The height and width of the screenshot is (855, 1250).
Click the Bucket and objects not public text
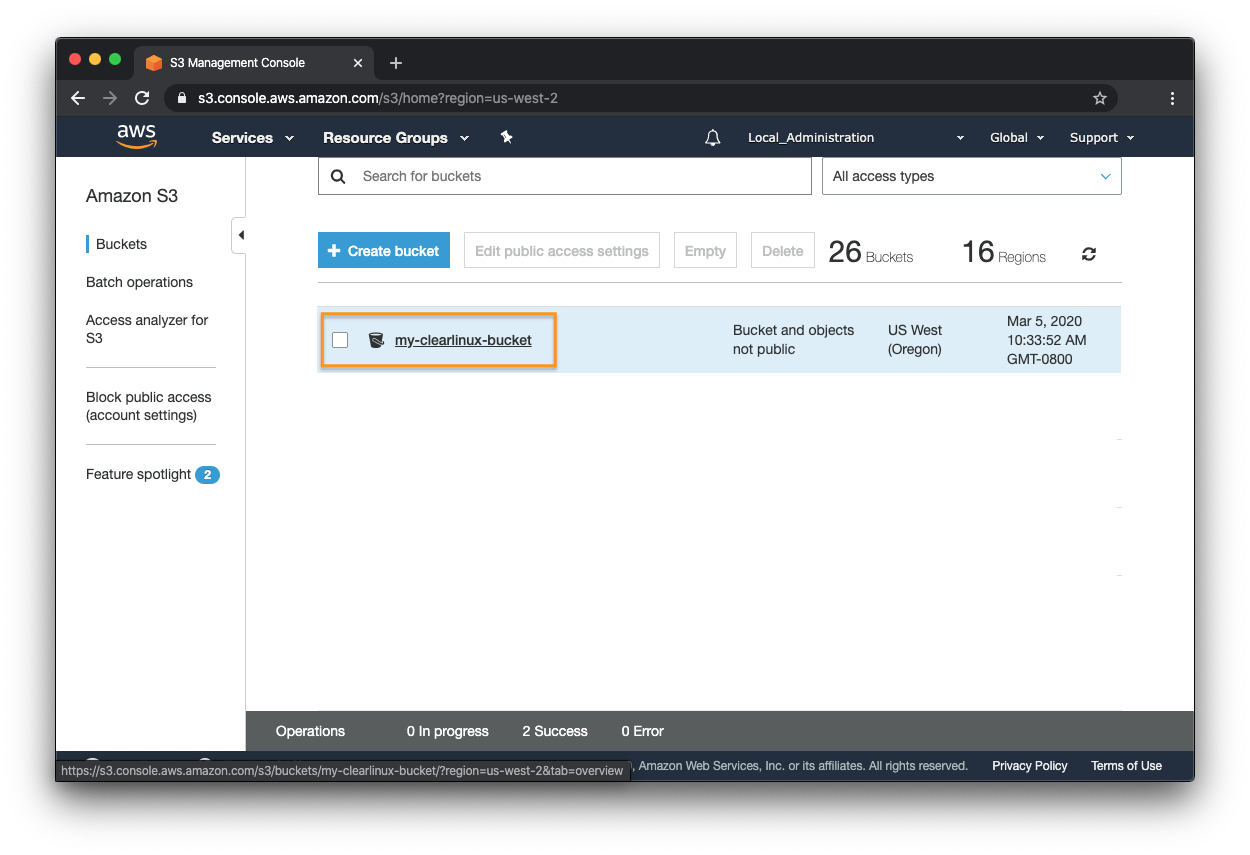[794, 340]
